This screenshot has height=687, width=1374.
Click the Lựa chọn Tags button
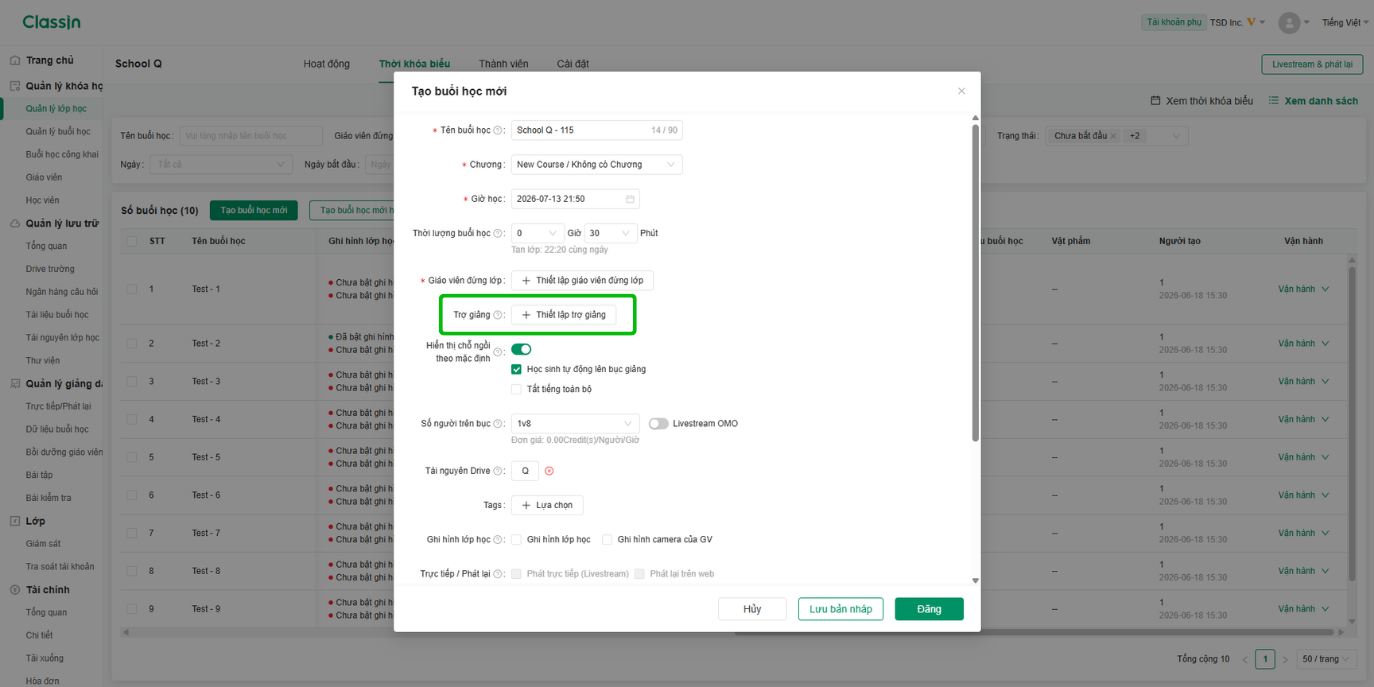(547, 506)
